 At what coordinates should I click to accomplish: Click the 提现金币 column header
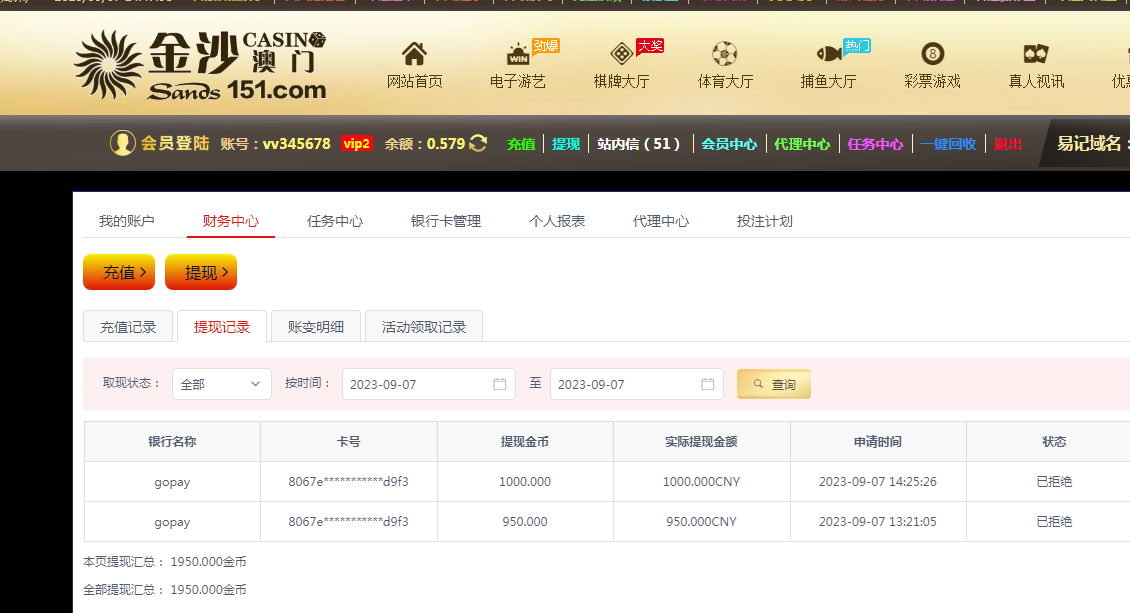click(525, 442)
